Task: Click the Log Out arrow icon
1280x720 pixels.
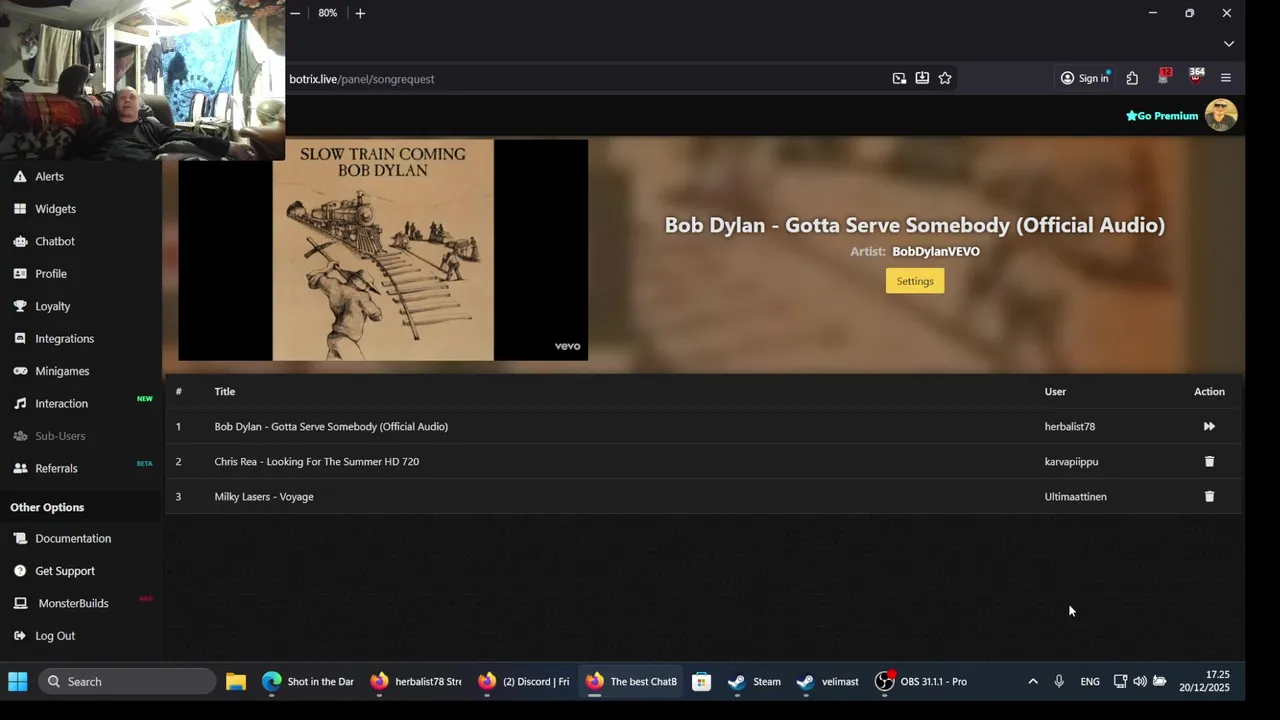Action: click(x=20, y=636)
